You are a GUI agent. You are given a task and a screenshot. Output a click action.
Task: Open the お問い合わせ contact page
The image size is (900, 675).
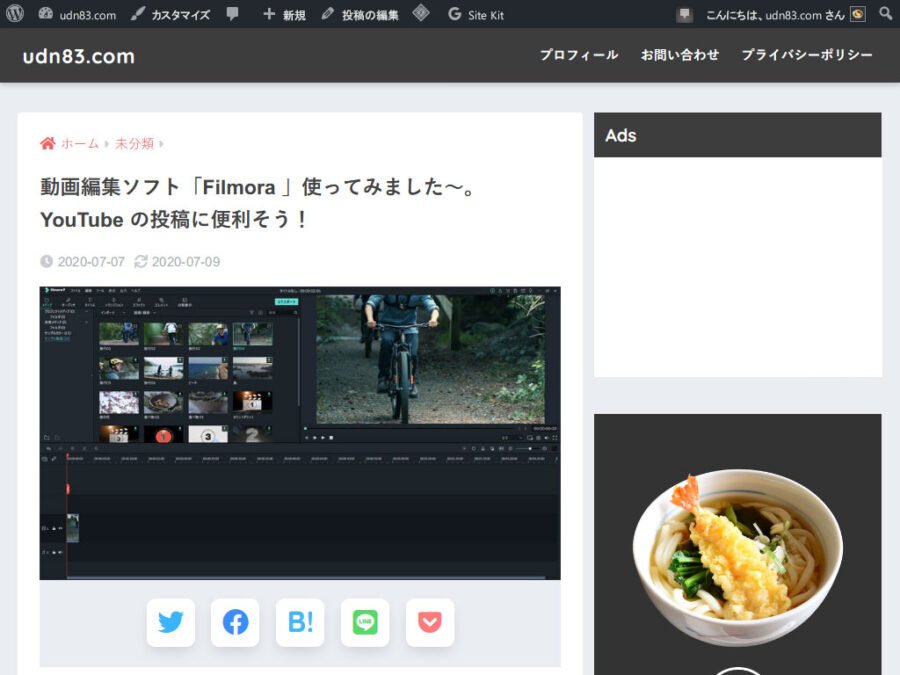point(680,55)
